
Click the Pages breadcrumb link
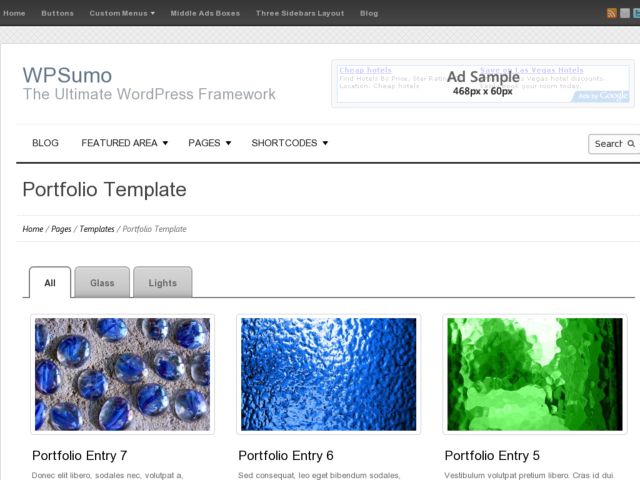[61, 229]
